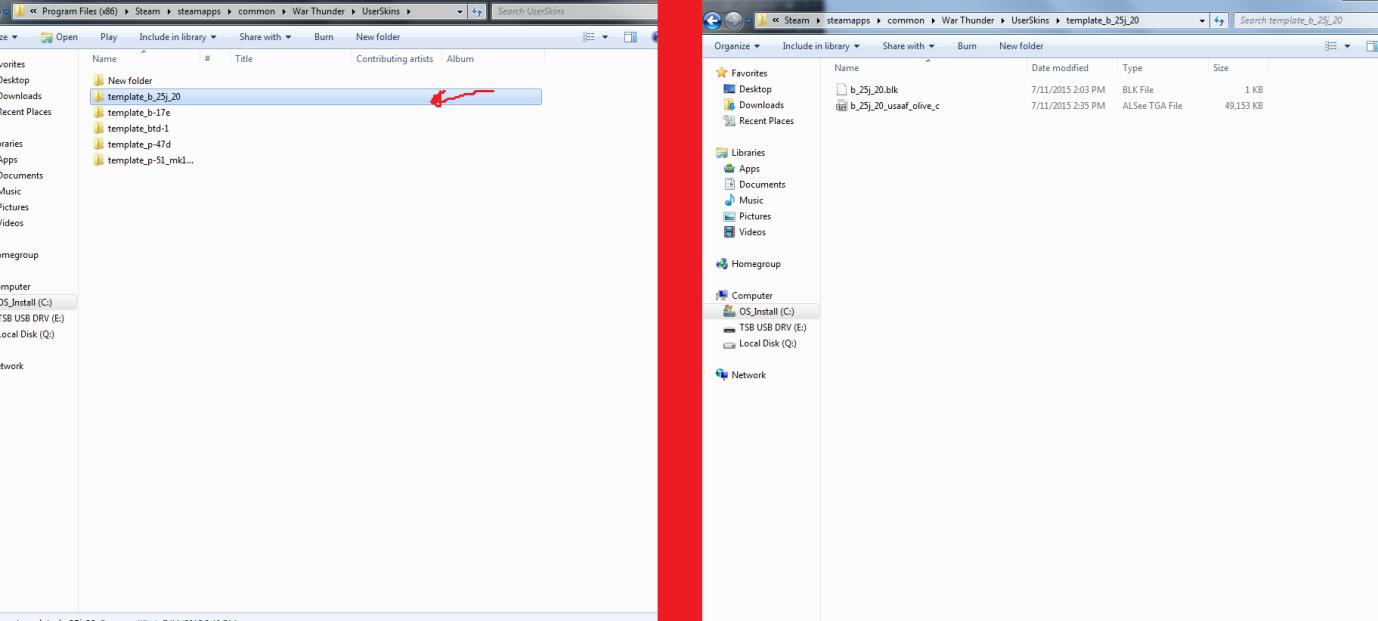Click the template_p-47d folder icon
1378x621 pixels.
[x=98, y=145]
